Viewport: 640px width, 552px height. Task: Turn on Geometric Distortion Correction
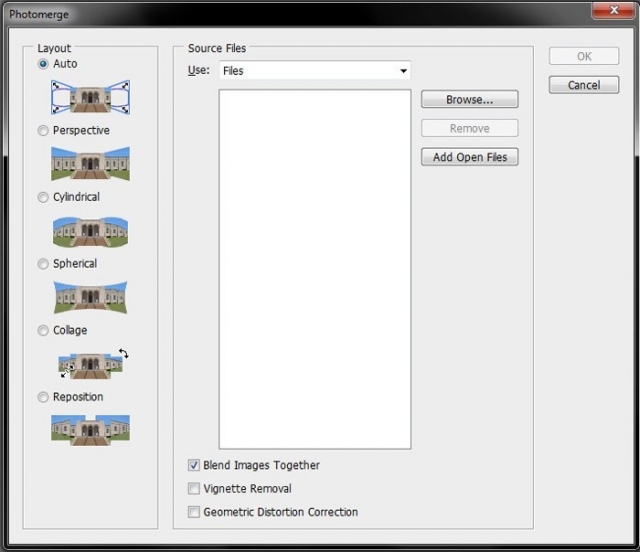pos(194,512)
